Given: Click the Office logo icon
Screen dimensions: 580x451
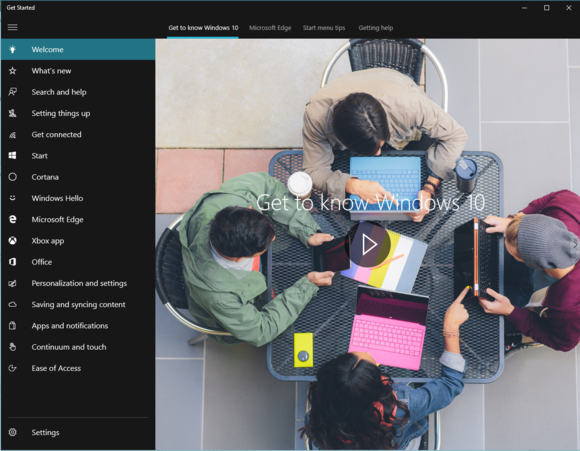Looking at the screenshot, I should (x=13, y=262).
